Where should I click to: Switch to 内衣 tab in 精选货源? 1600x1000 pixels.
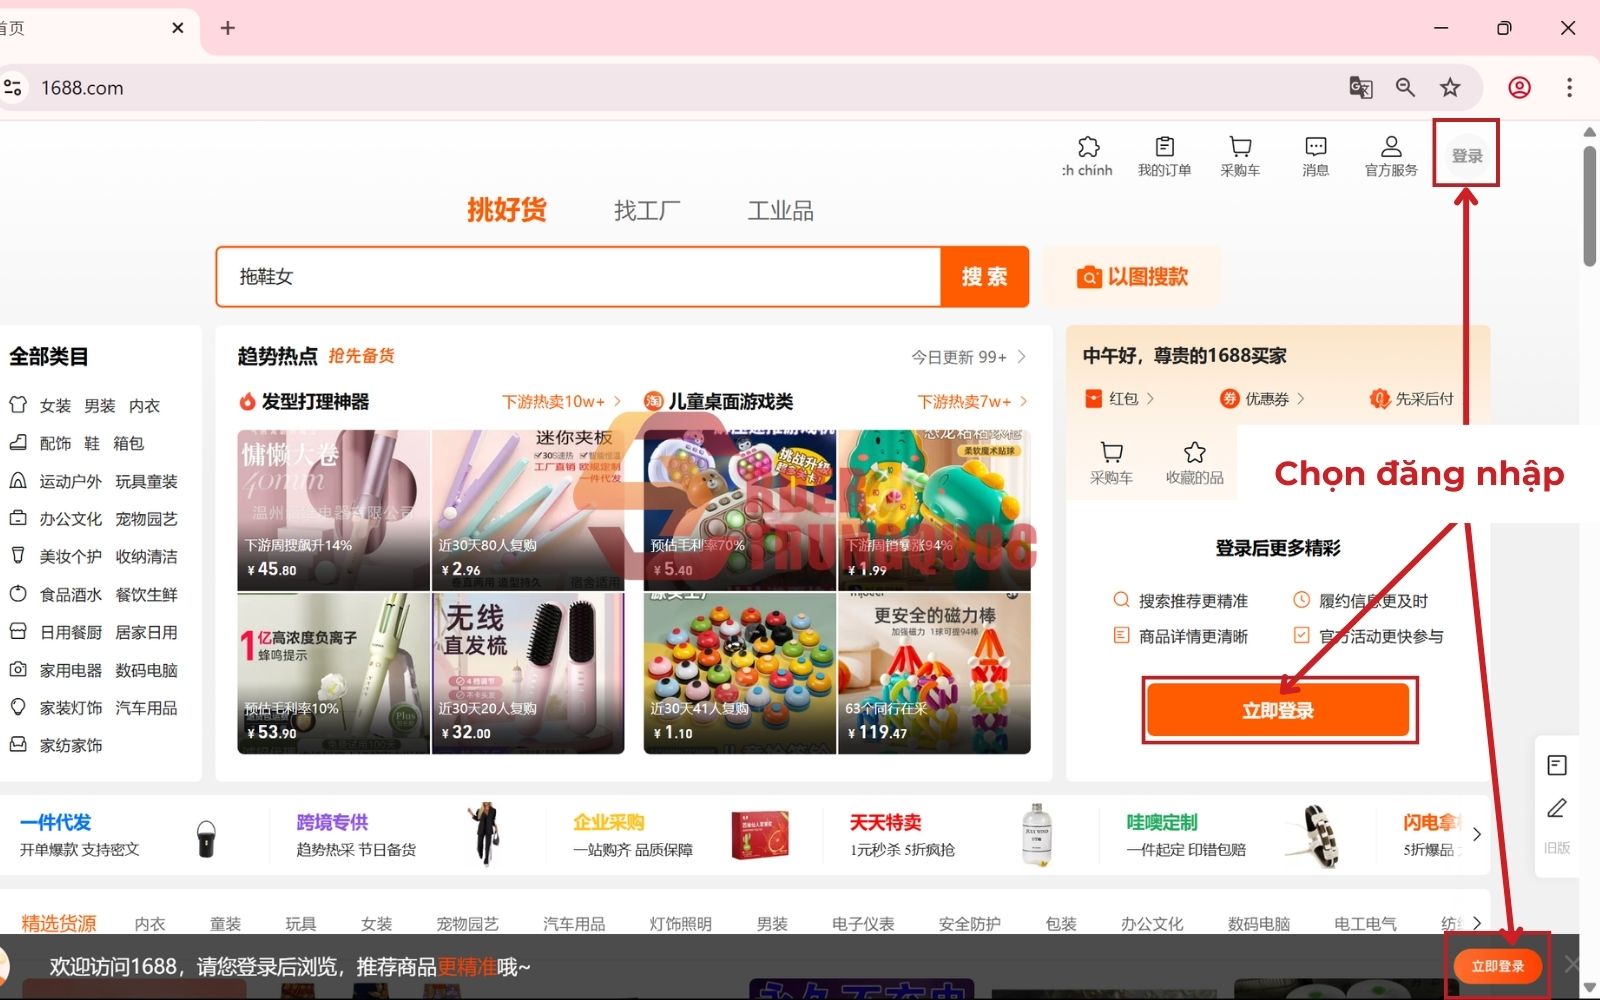click(x=150, y=924)
